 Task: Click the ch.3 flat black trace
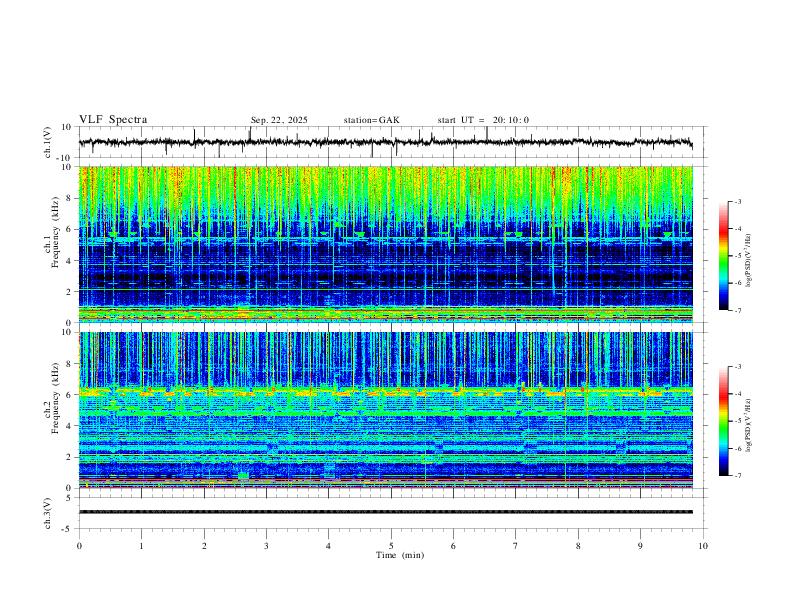tap(385, 512)
